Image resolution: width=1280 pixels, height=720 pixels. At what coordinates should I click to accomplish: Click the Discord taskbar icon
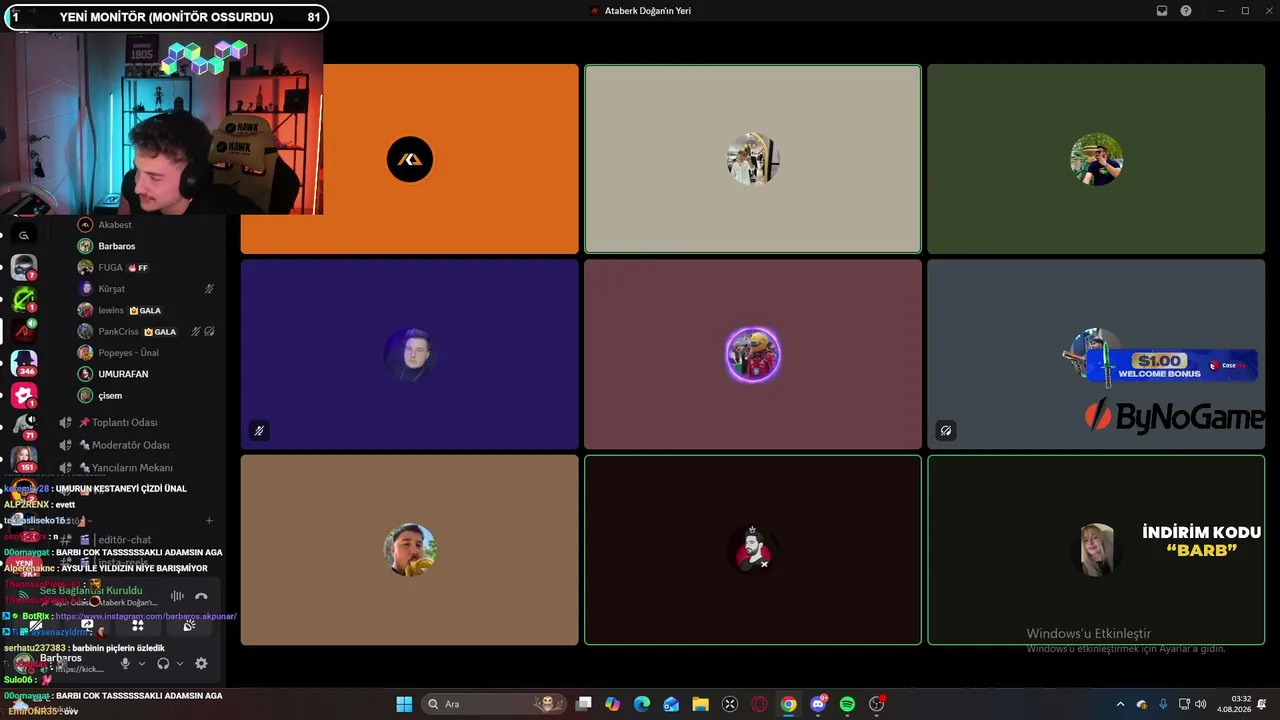[818, 704]
